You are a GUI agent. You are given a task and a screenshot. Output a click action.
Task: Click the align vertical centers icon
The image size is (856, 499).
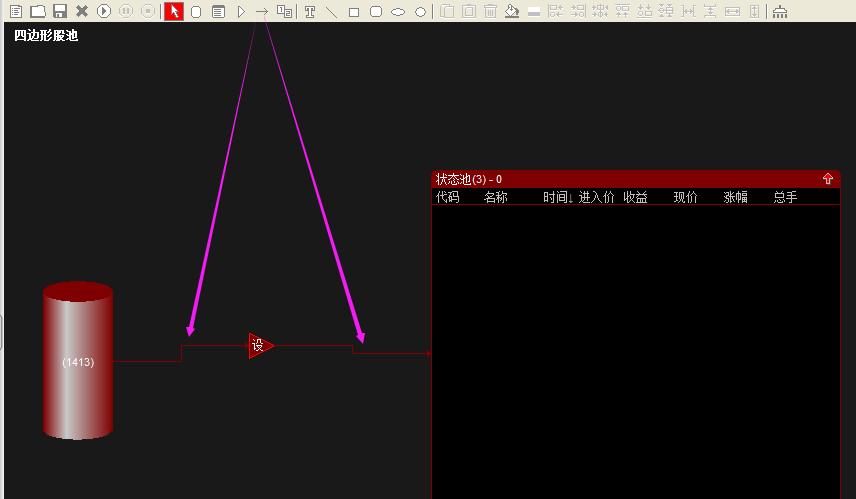click(x=666, y=11)
